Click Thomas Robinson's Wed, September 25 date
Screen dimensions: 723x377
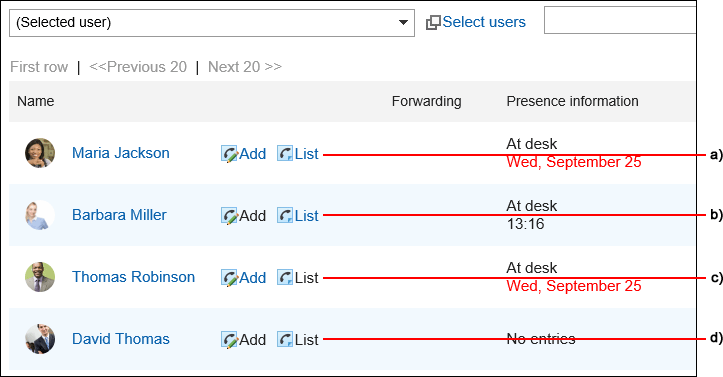pyautogui.click(x=574, y=286)
